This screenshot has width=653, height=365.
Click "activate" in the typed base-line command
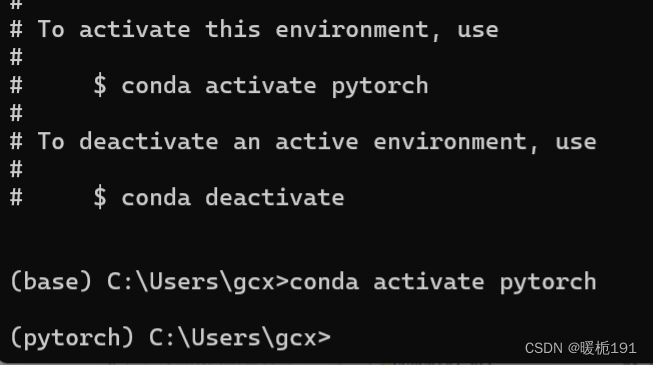[429, 282]
